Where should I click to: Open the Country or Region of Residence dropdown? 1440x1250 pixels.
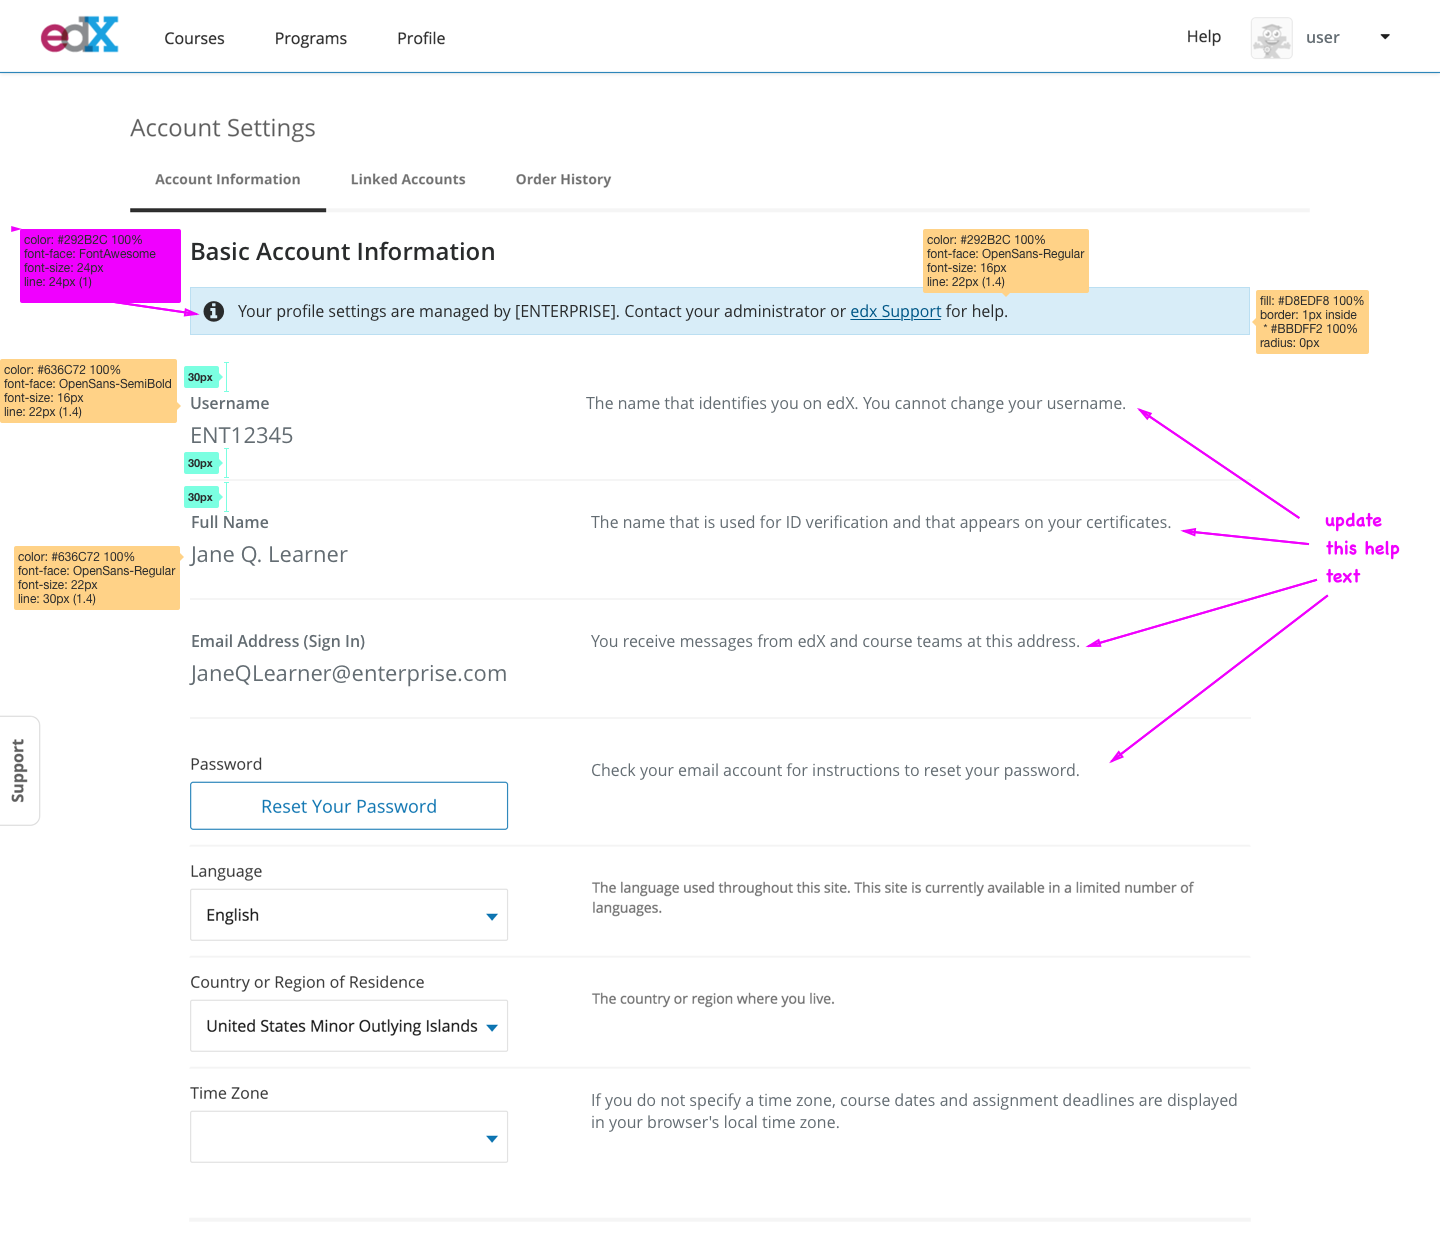(349, 1026)
